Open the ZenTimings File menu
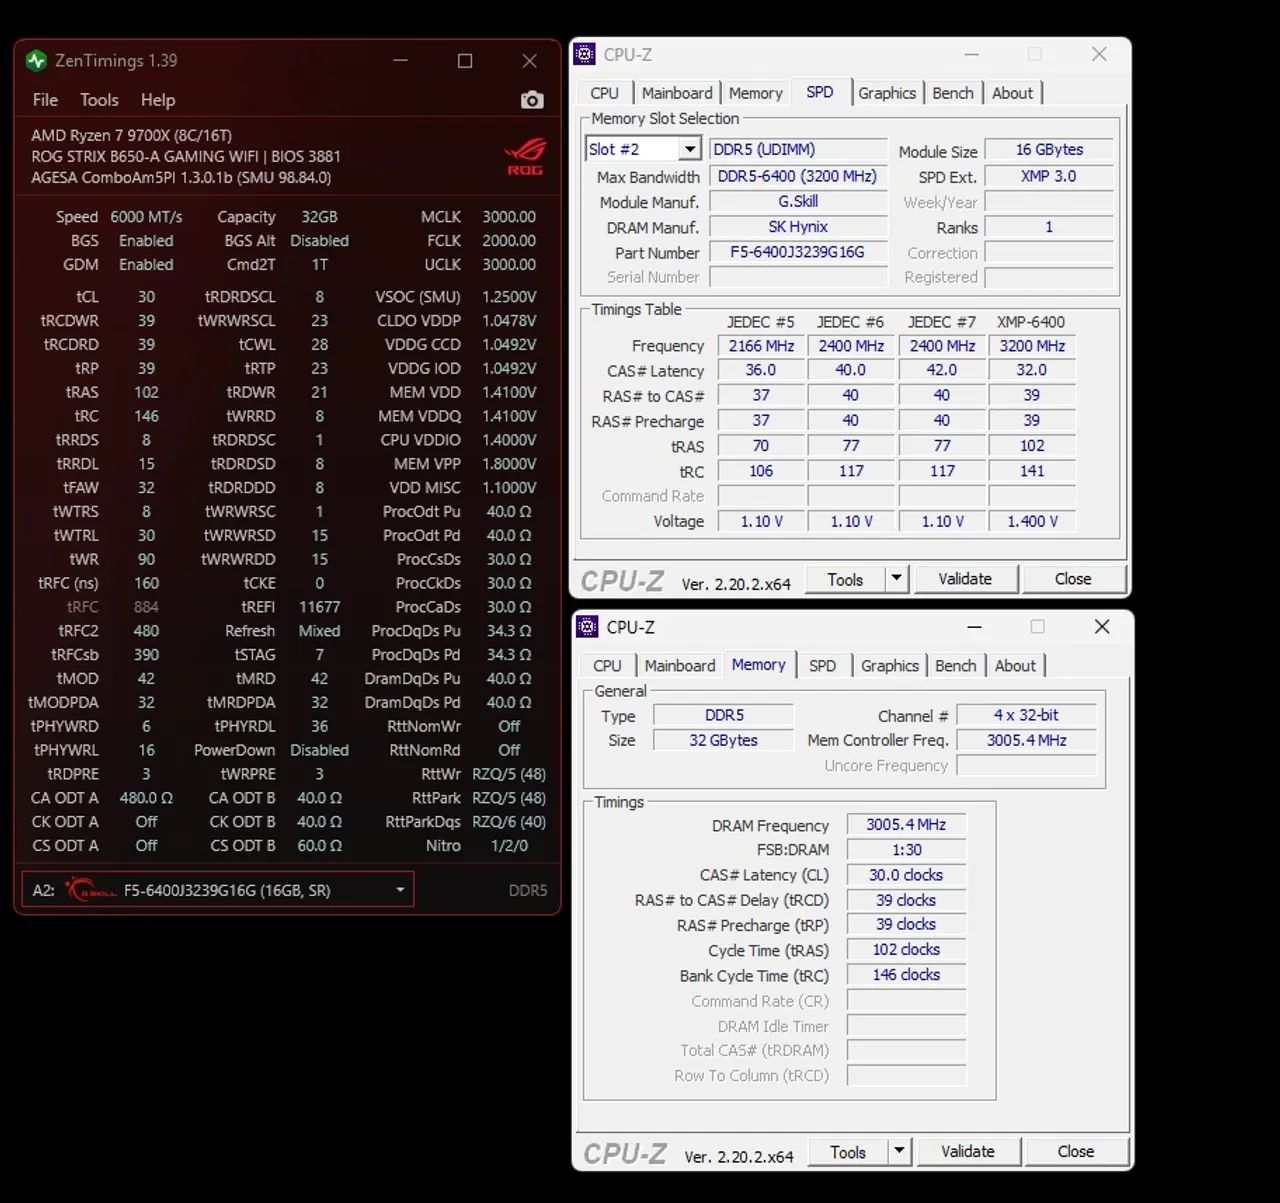The width and height of the screenshot is (1280, 1203). pyautogui.click(x=45, y=100)
